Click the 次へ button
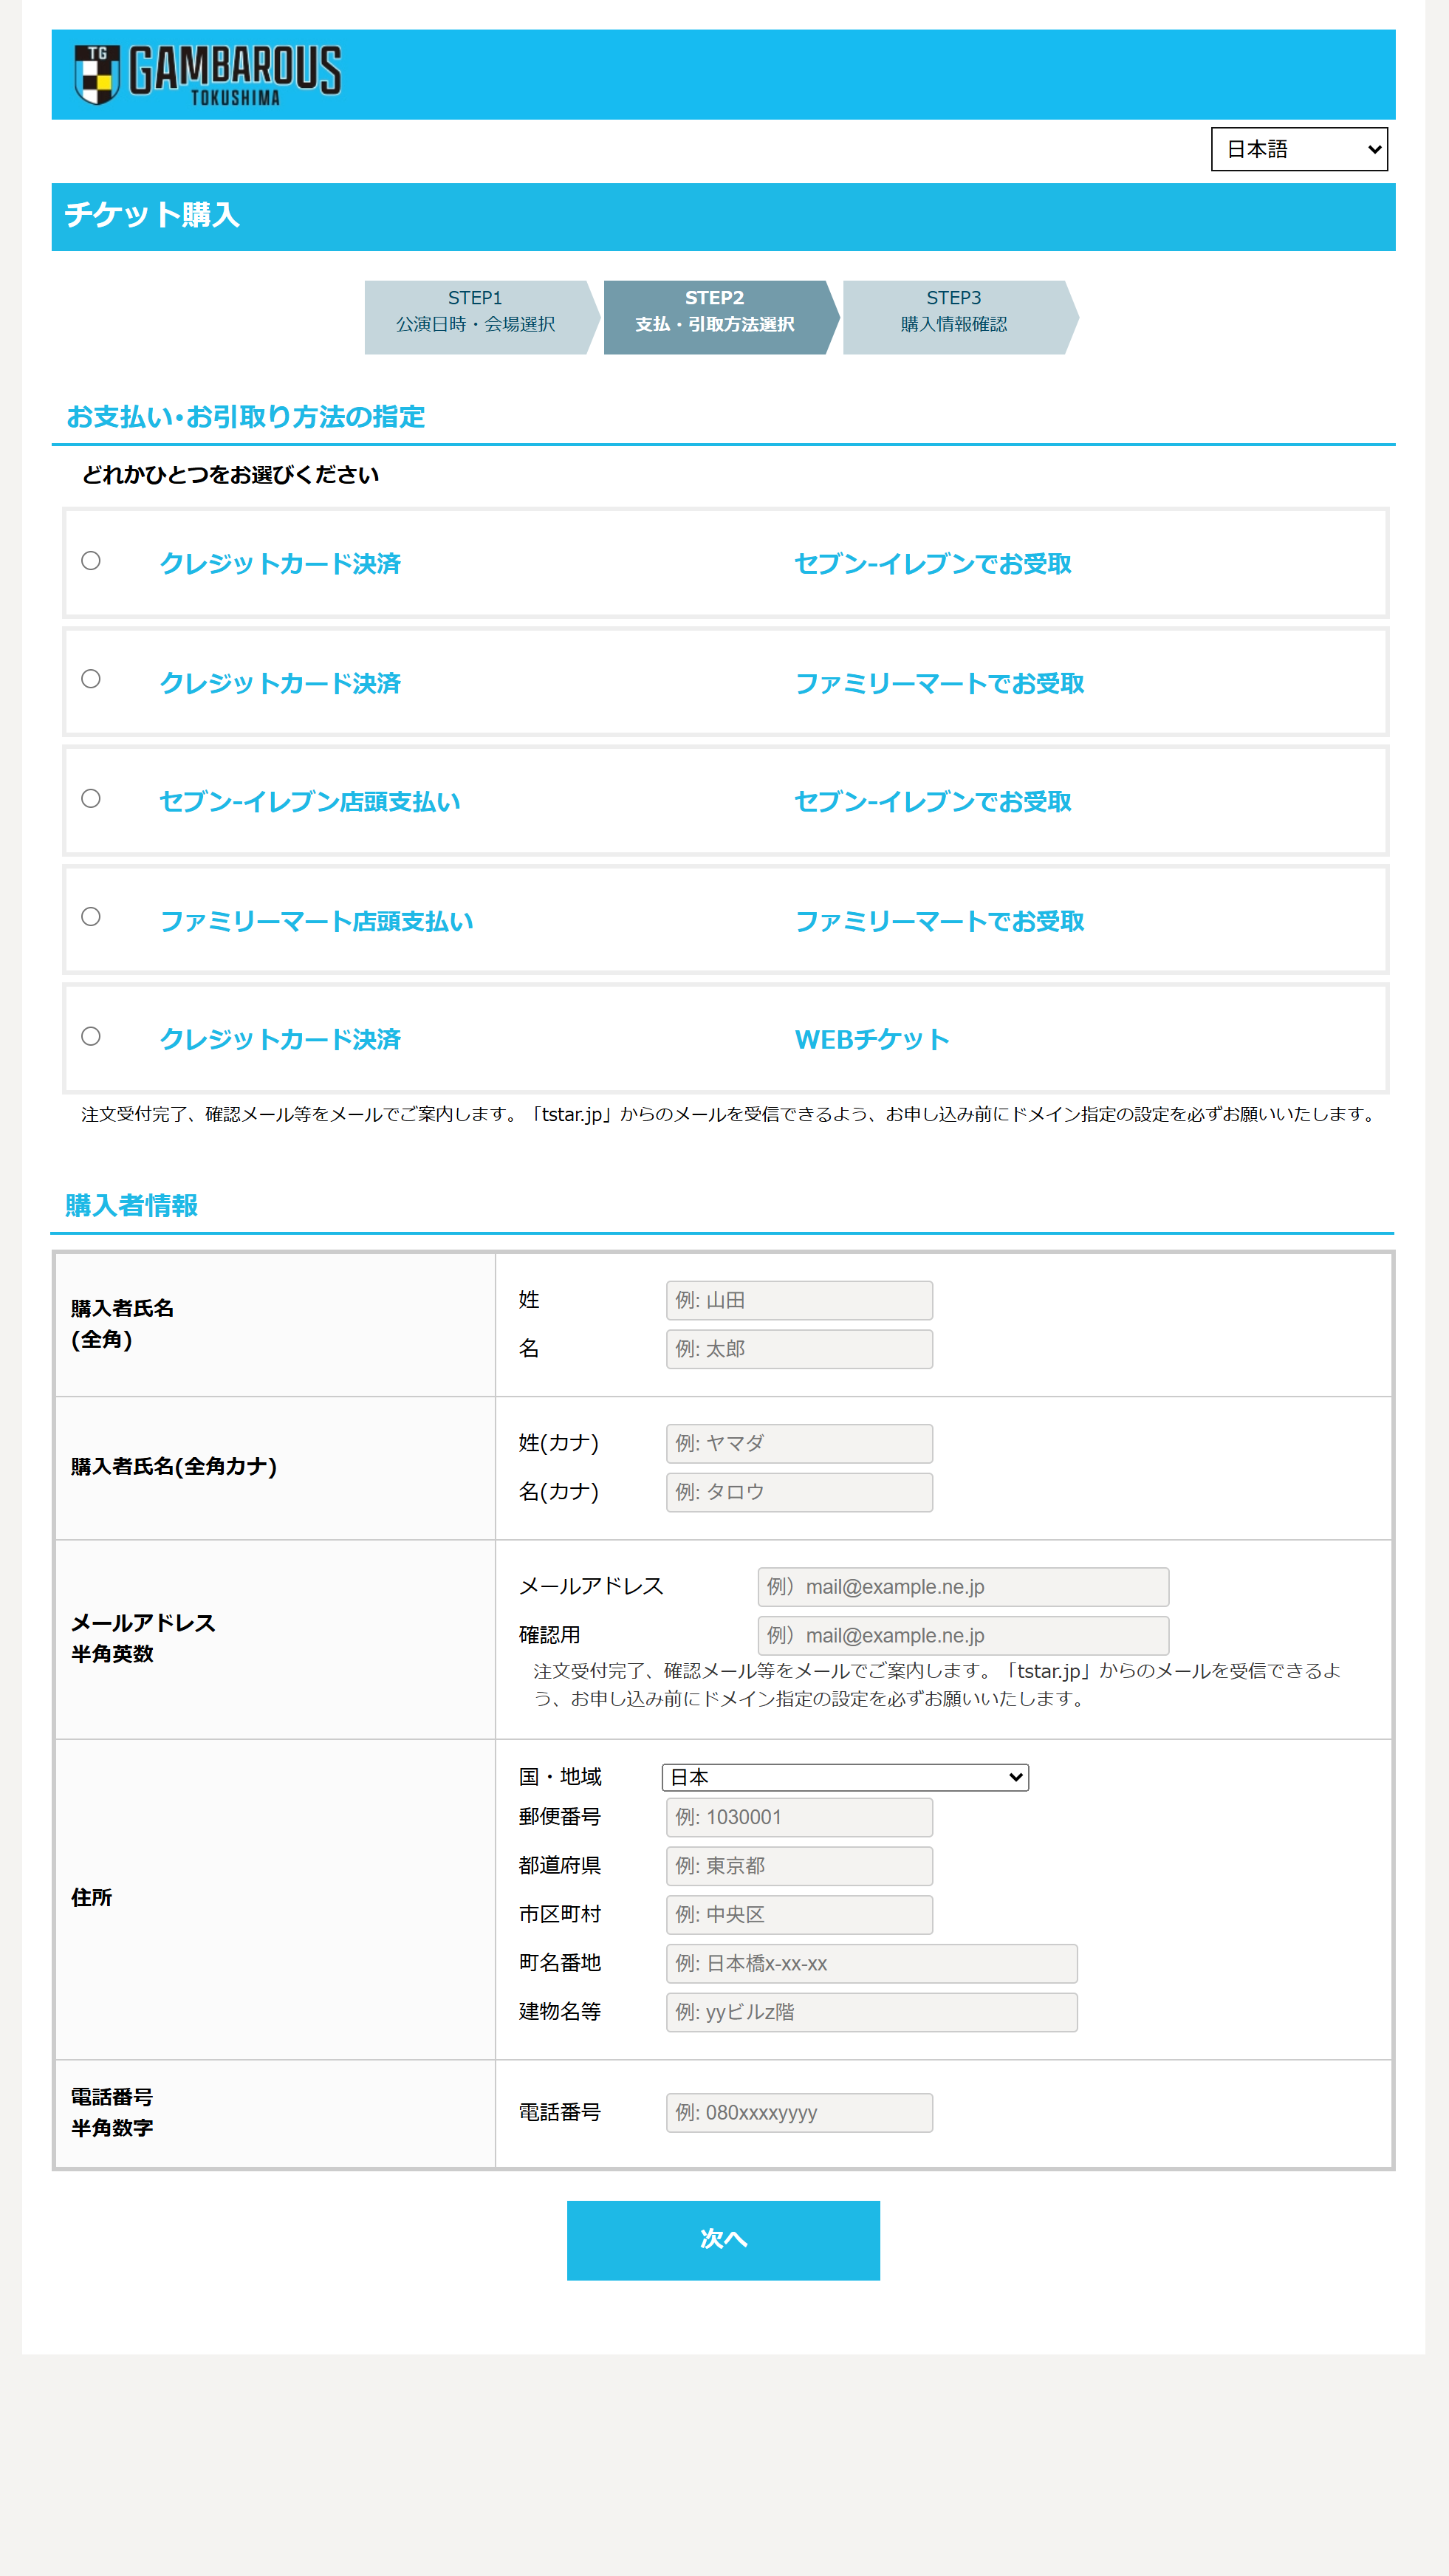Screen dimensions: 1449x2576 coord(723,2241)
